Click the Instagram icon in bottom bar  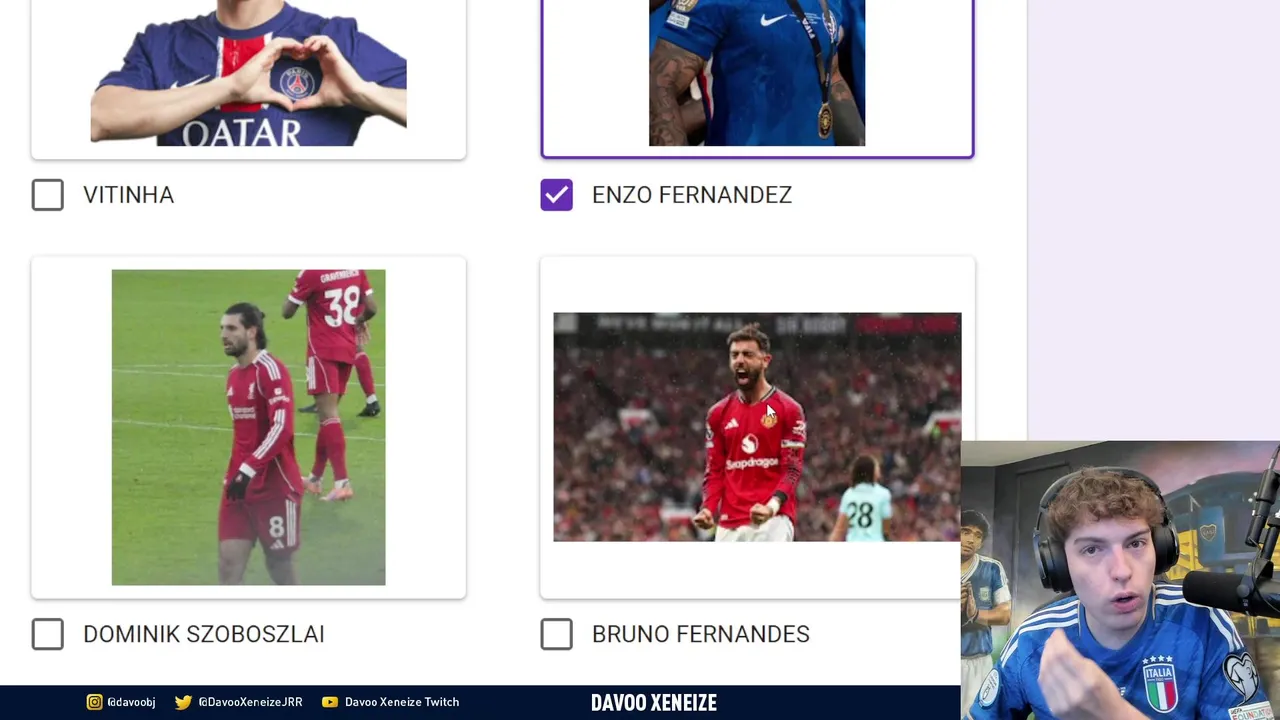[94, 702]
